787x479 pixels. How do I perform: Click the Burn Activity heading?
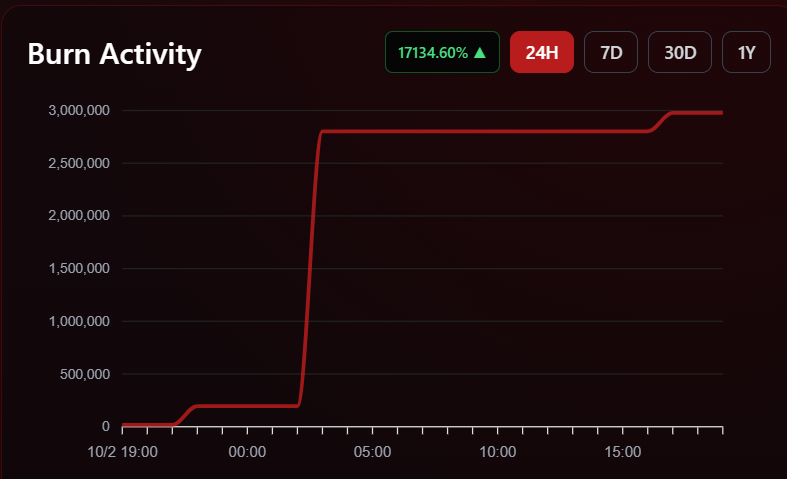coord(114,54)
